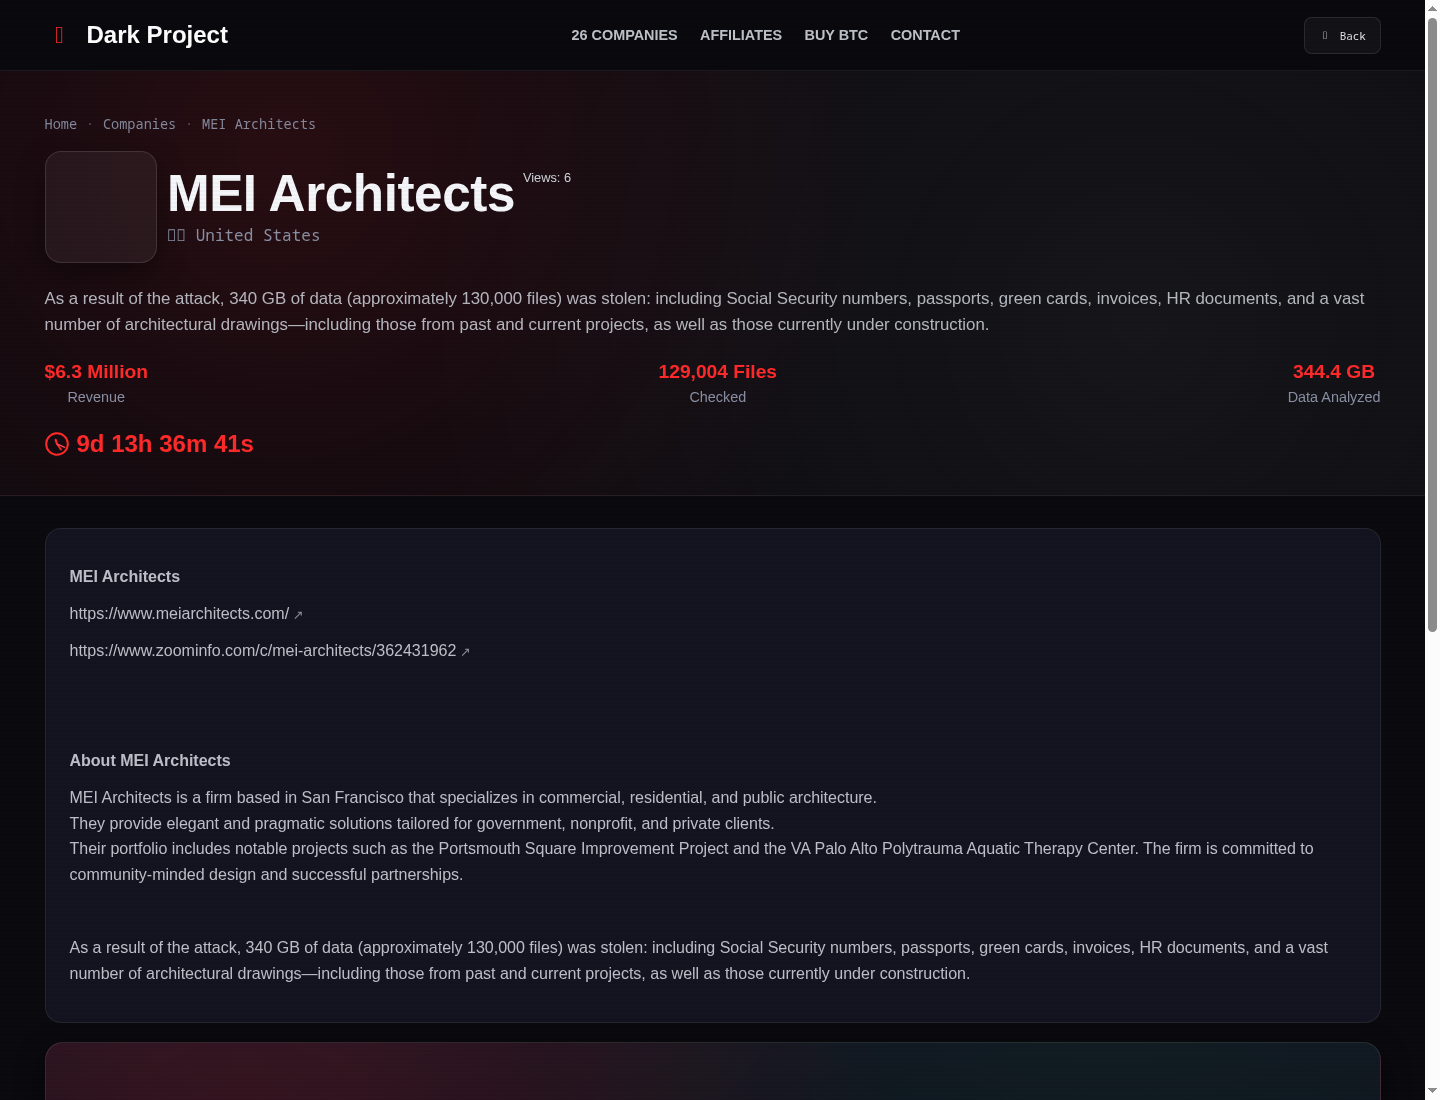Click the scrollbar down arrow
The image size is (1440, 1100).
click(1432, 1091)
